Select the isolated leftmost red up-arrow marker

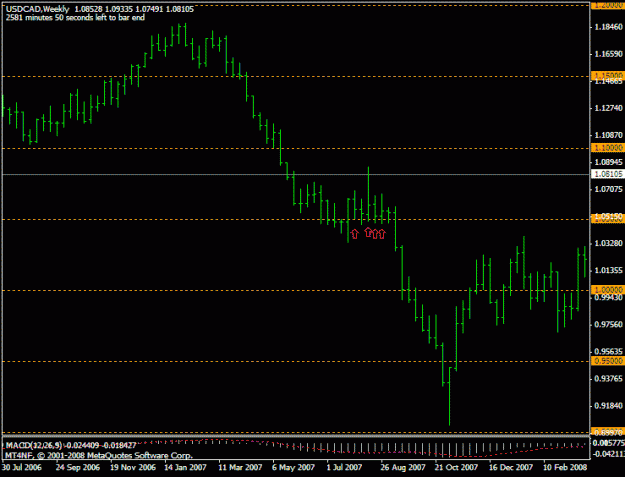point(354,234)
